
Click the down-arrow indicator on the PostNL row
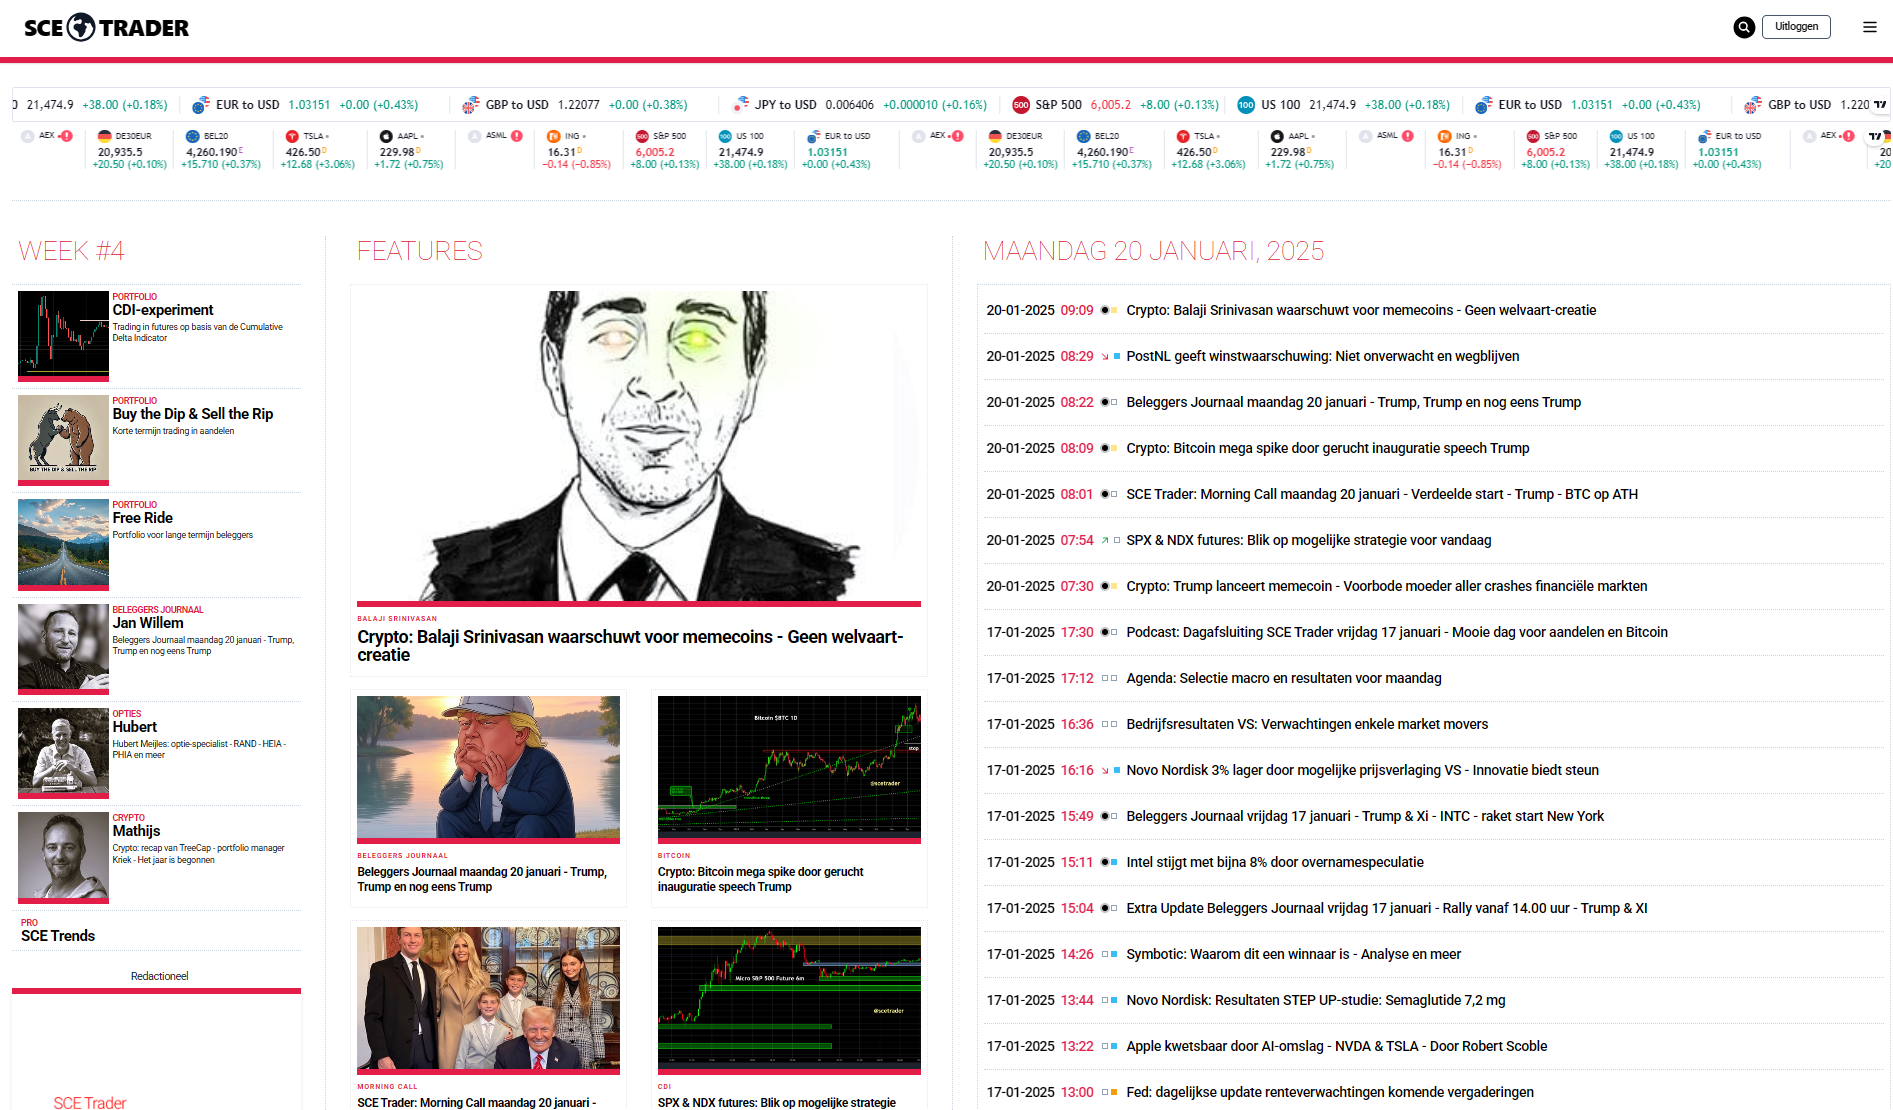[1105, 357]
